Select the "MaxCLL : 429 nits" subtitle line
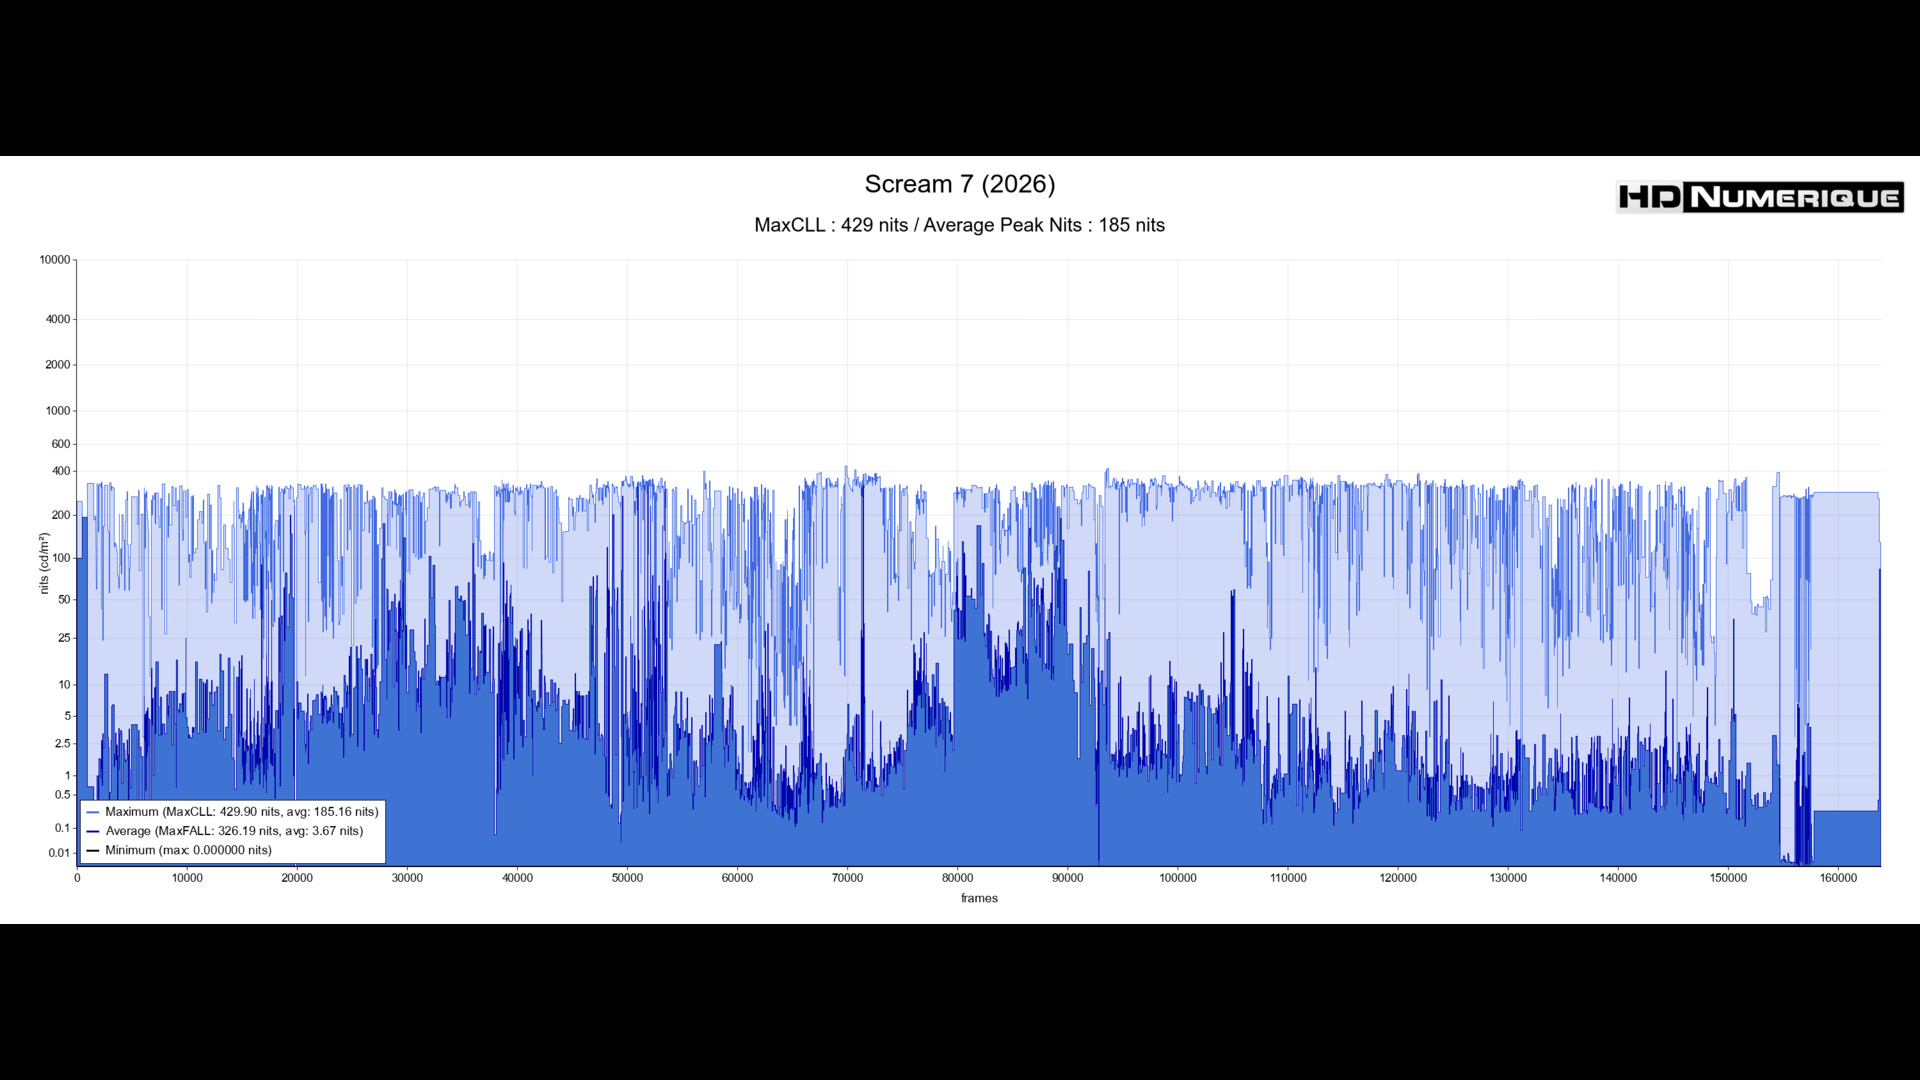The image size is (1920, 1080). tap(960, 225)
